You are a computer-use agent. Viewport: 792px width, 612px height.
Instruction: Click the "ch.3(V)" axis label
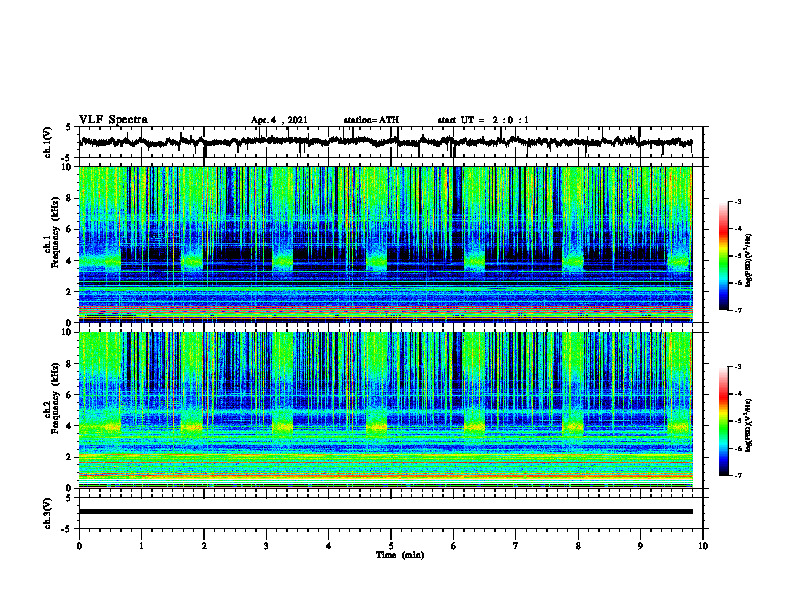(48, 513)
